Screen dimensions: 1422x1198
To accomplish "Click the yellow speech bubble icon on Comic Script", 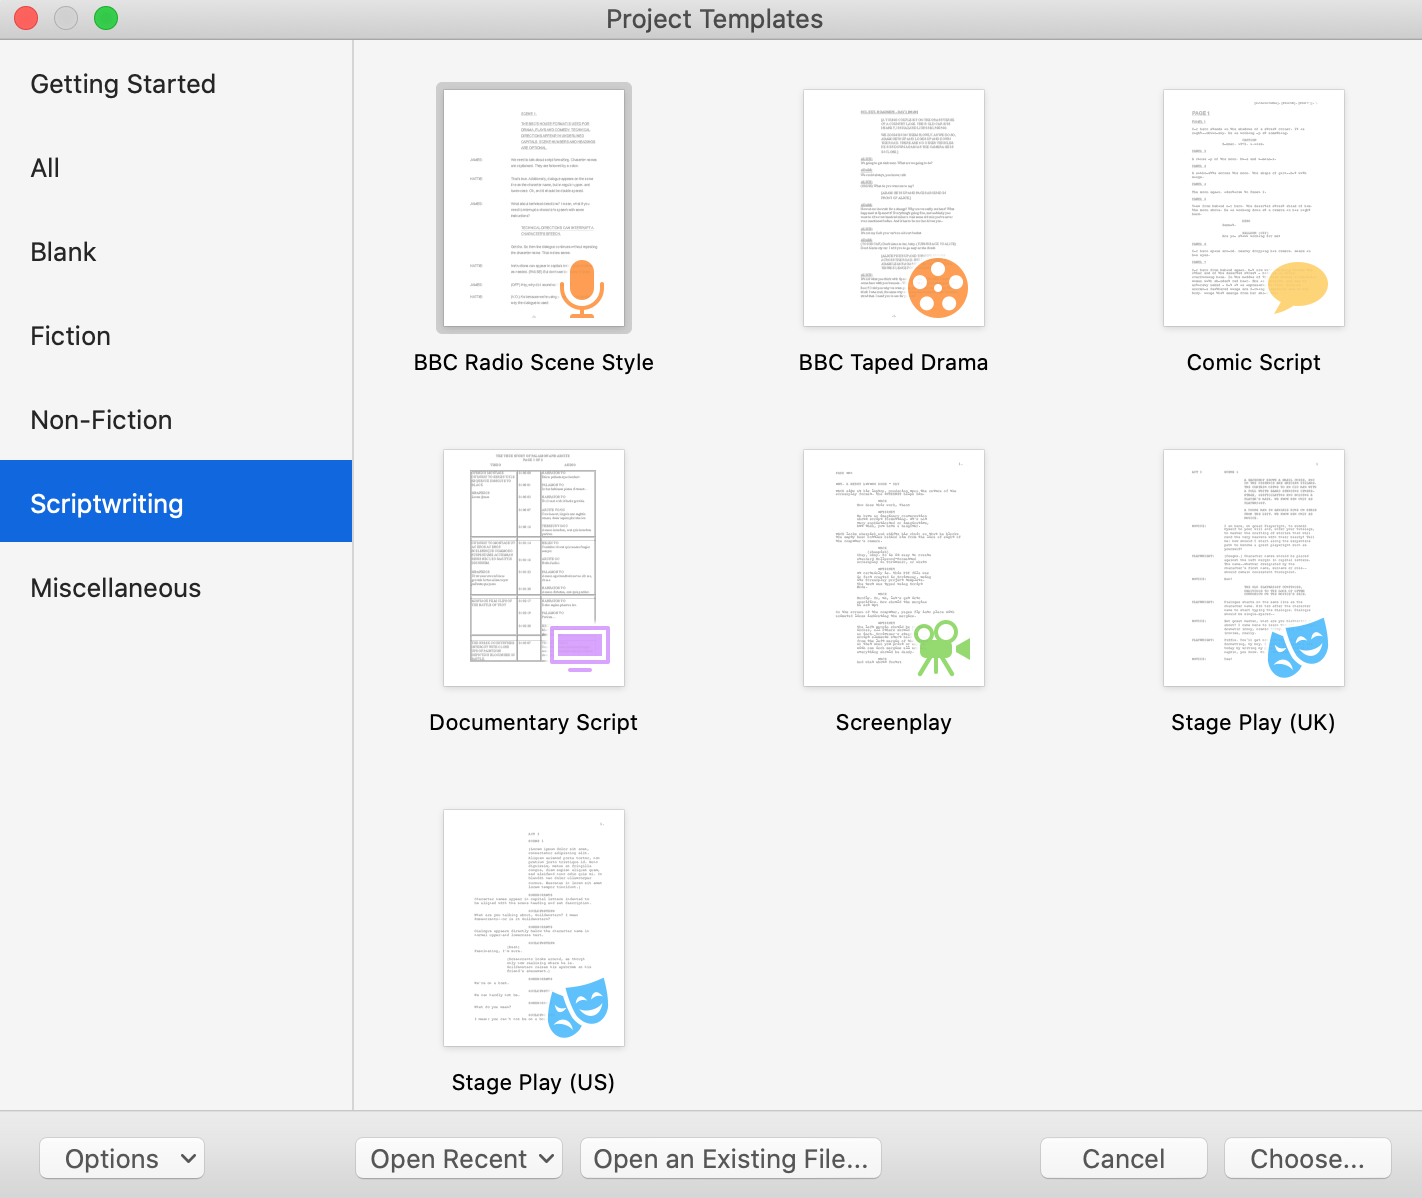I will coord(1297,287).
